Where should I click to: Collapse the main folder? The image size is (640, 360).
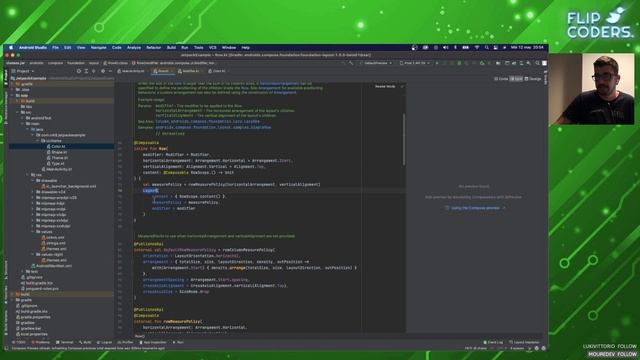coord(23,124)
